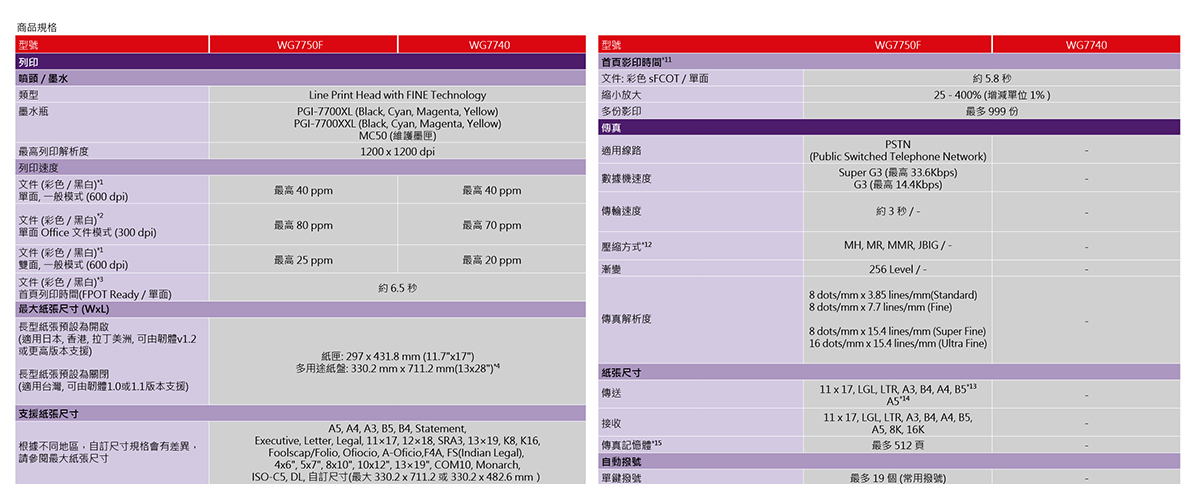
Task: Select the 傳送 row label
Action: [611, 394]
